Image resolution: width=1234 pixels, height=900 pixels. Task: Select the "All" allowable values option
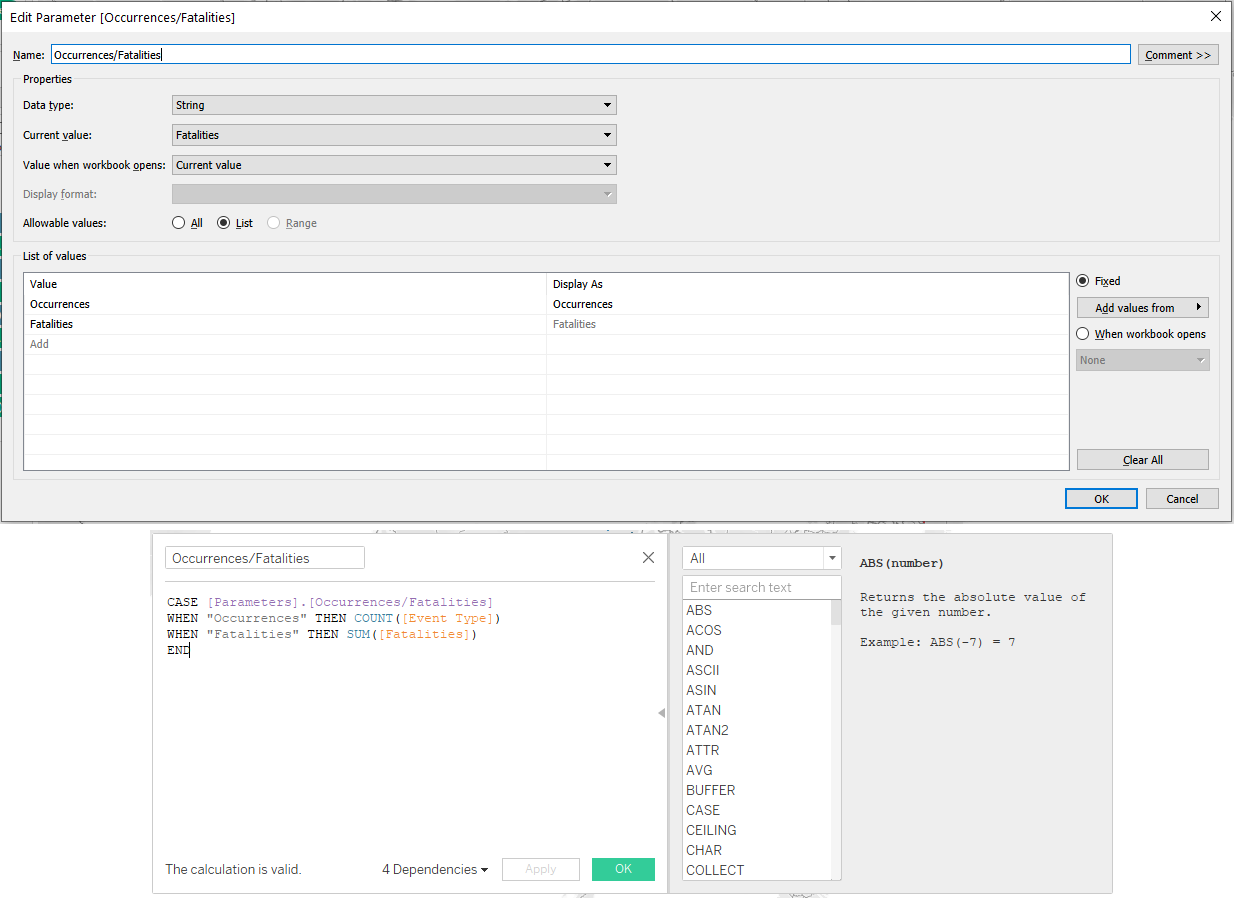coord(178,222)
